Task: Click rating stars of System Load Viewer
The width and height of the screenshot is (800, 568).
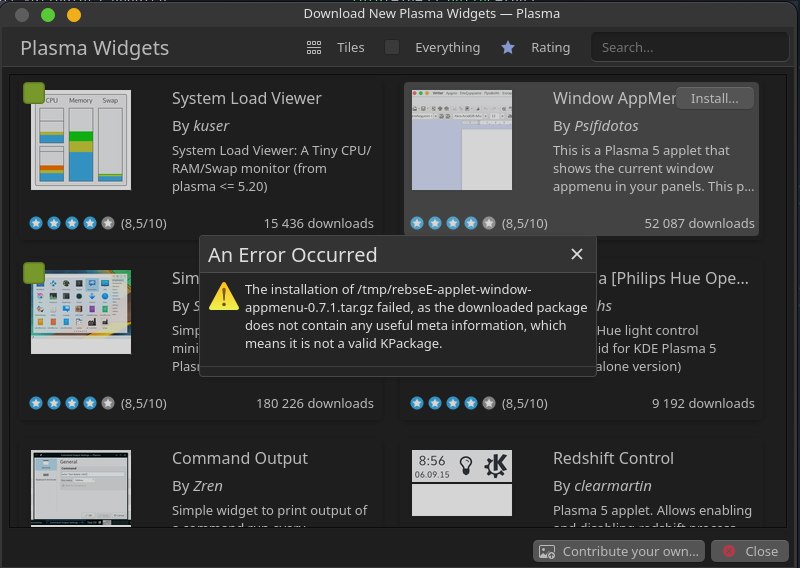Action: 71,223
